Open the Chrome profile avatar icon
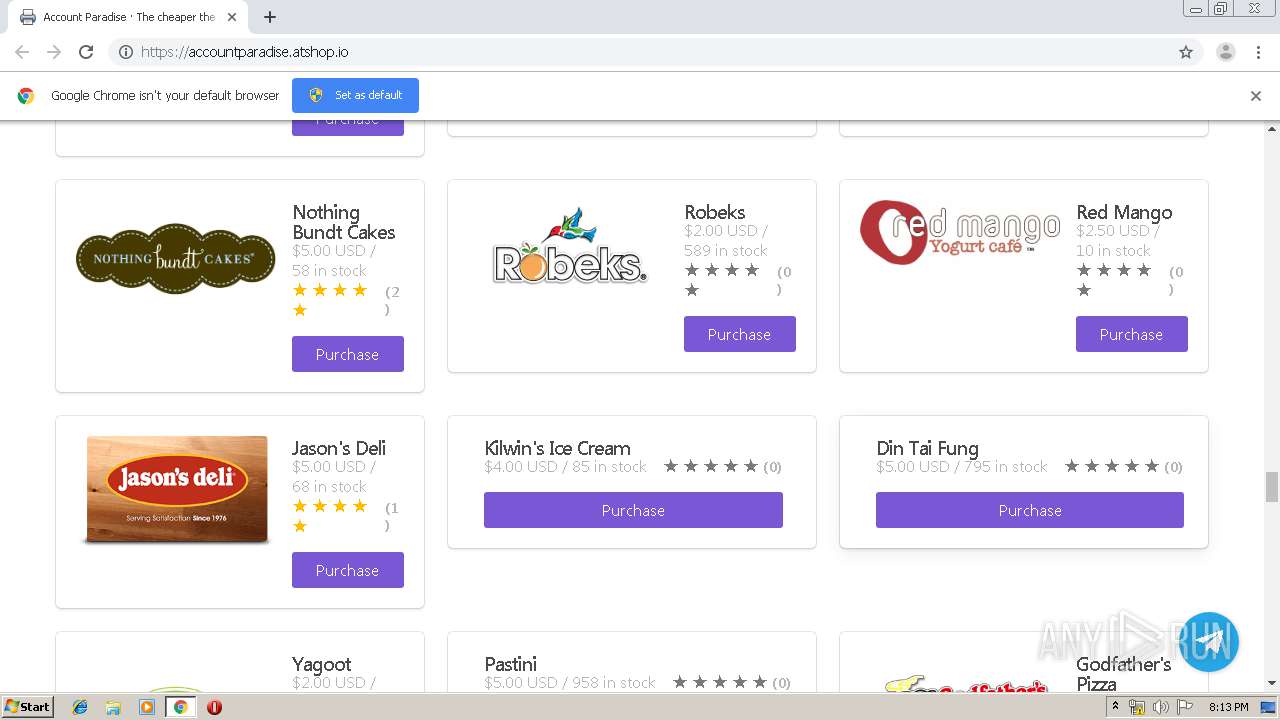This screenshot has width=1280, height=720. pyautogui.click(x=1226, y=52)
